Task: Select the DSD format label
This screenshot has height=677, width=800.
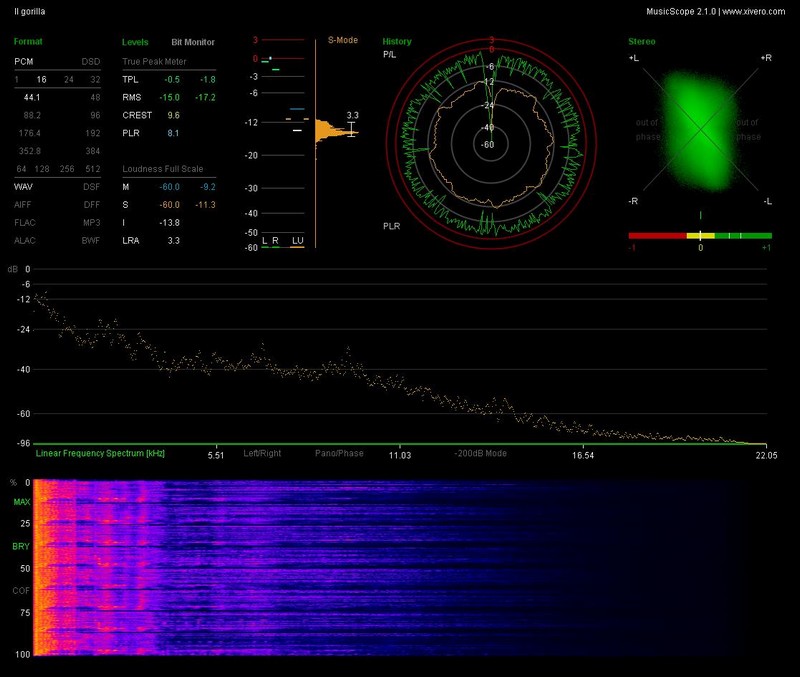Action: click(91, 62)
